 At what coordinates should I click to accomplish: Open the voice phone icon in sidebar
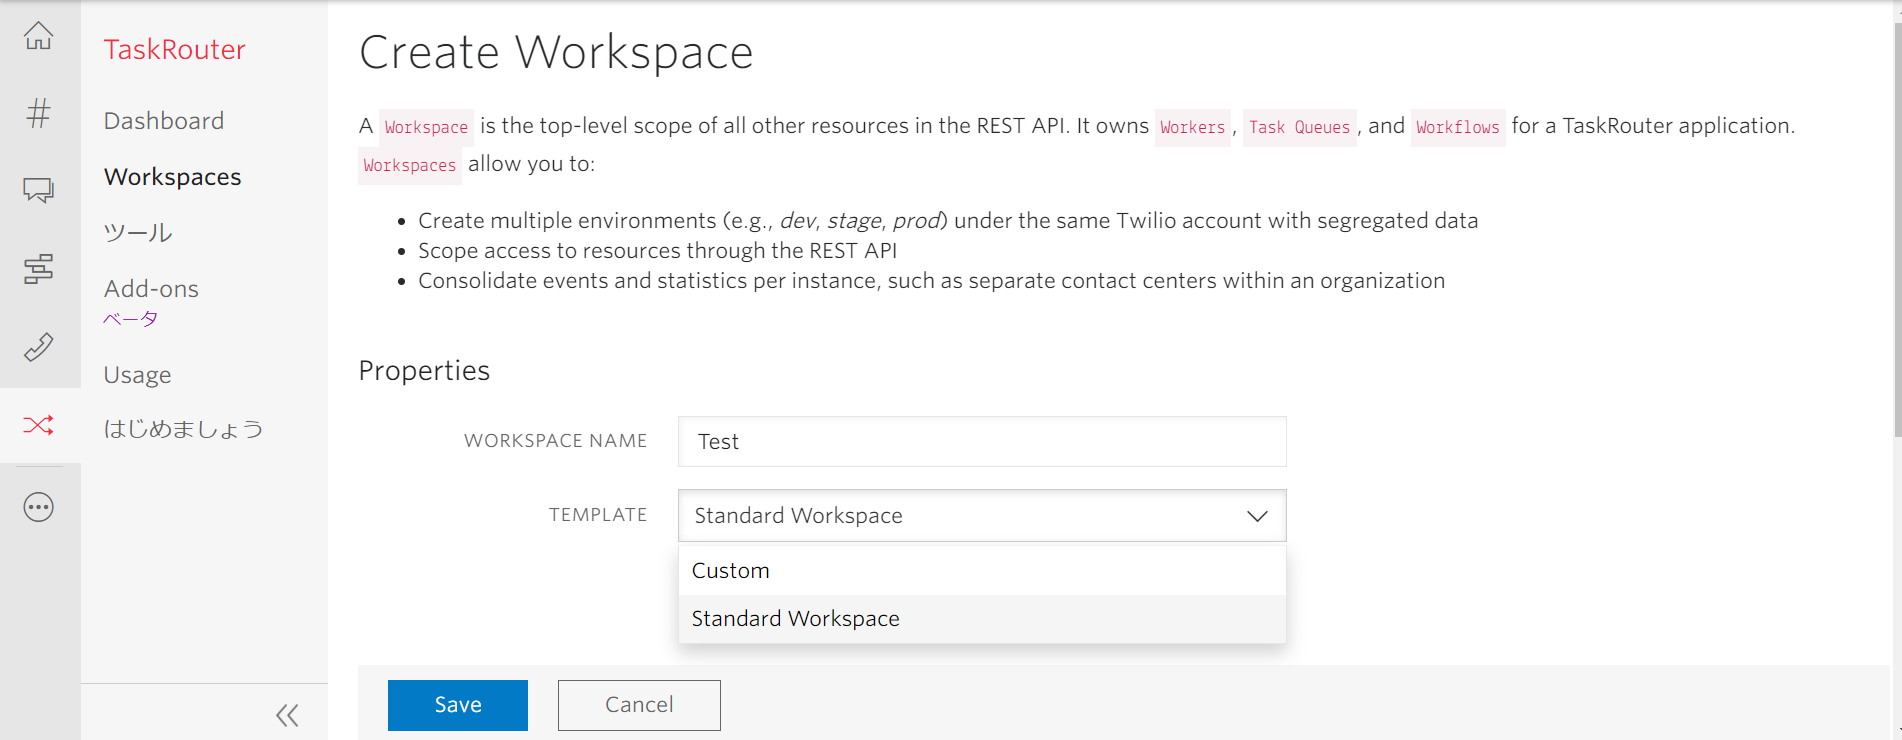click(39, 347)
